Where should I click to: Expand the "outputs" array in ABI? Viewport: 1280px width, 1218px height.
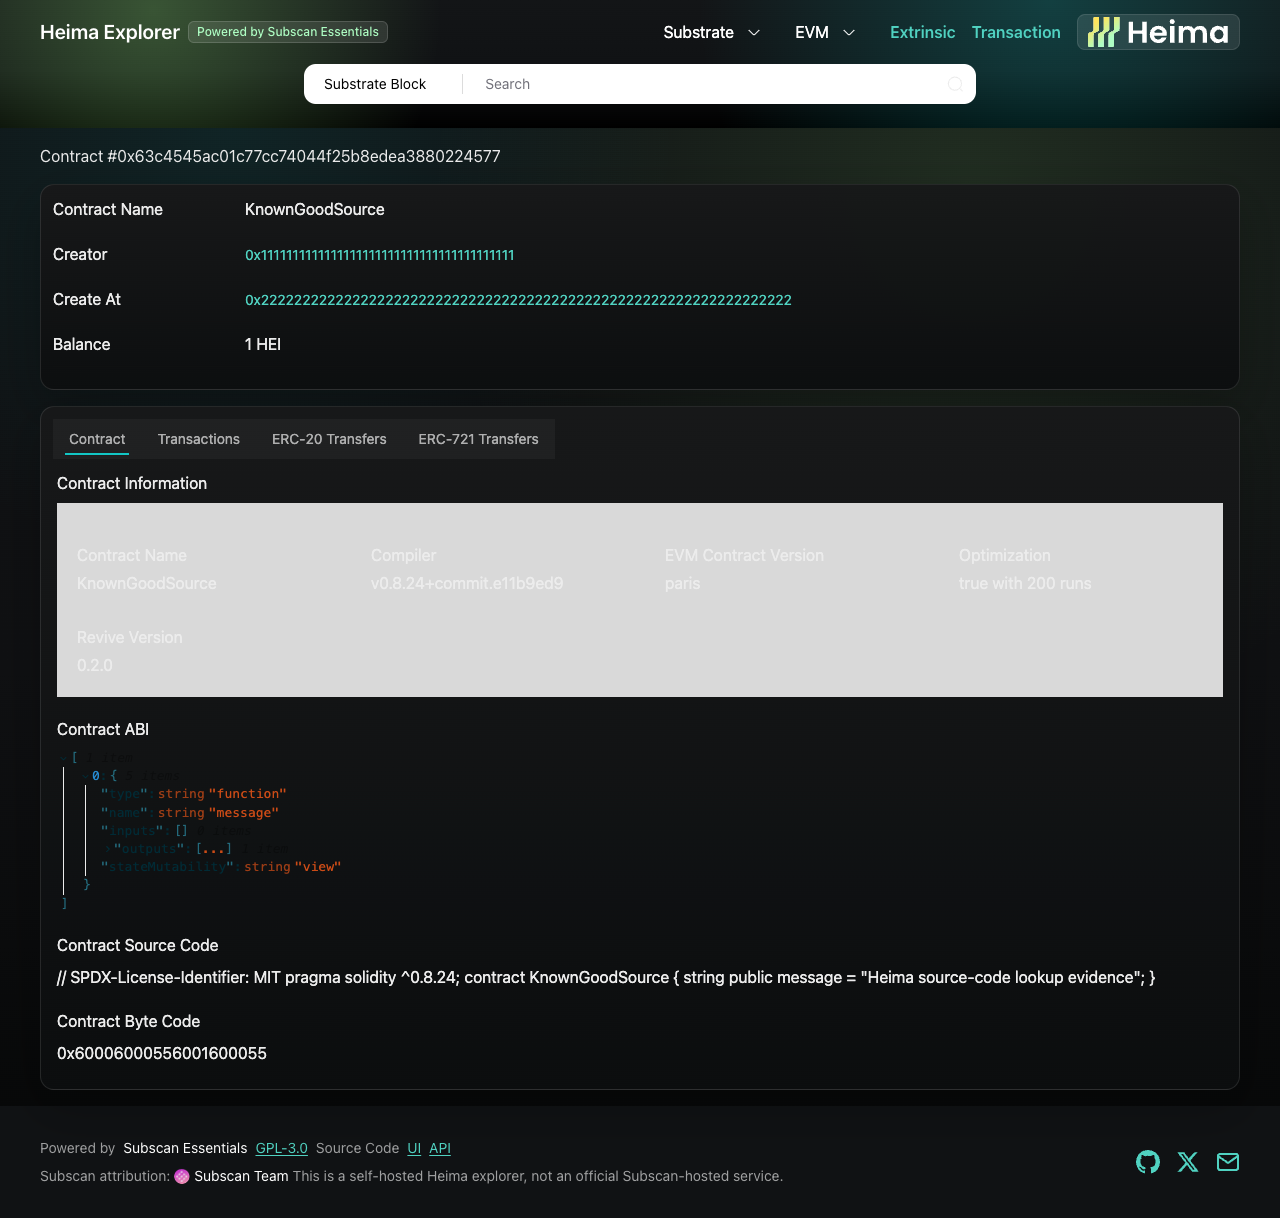point(108,849)
